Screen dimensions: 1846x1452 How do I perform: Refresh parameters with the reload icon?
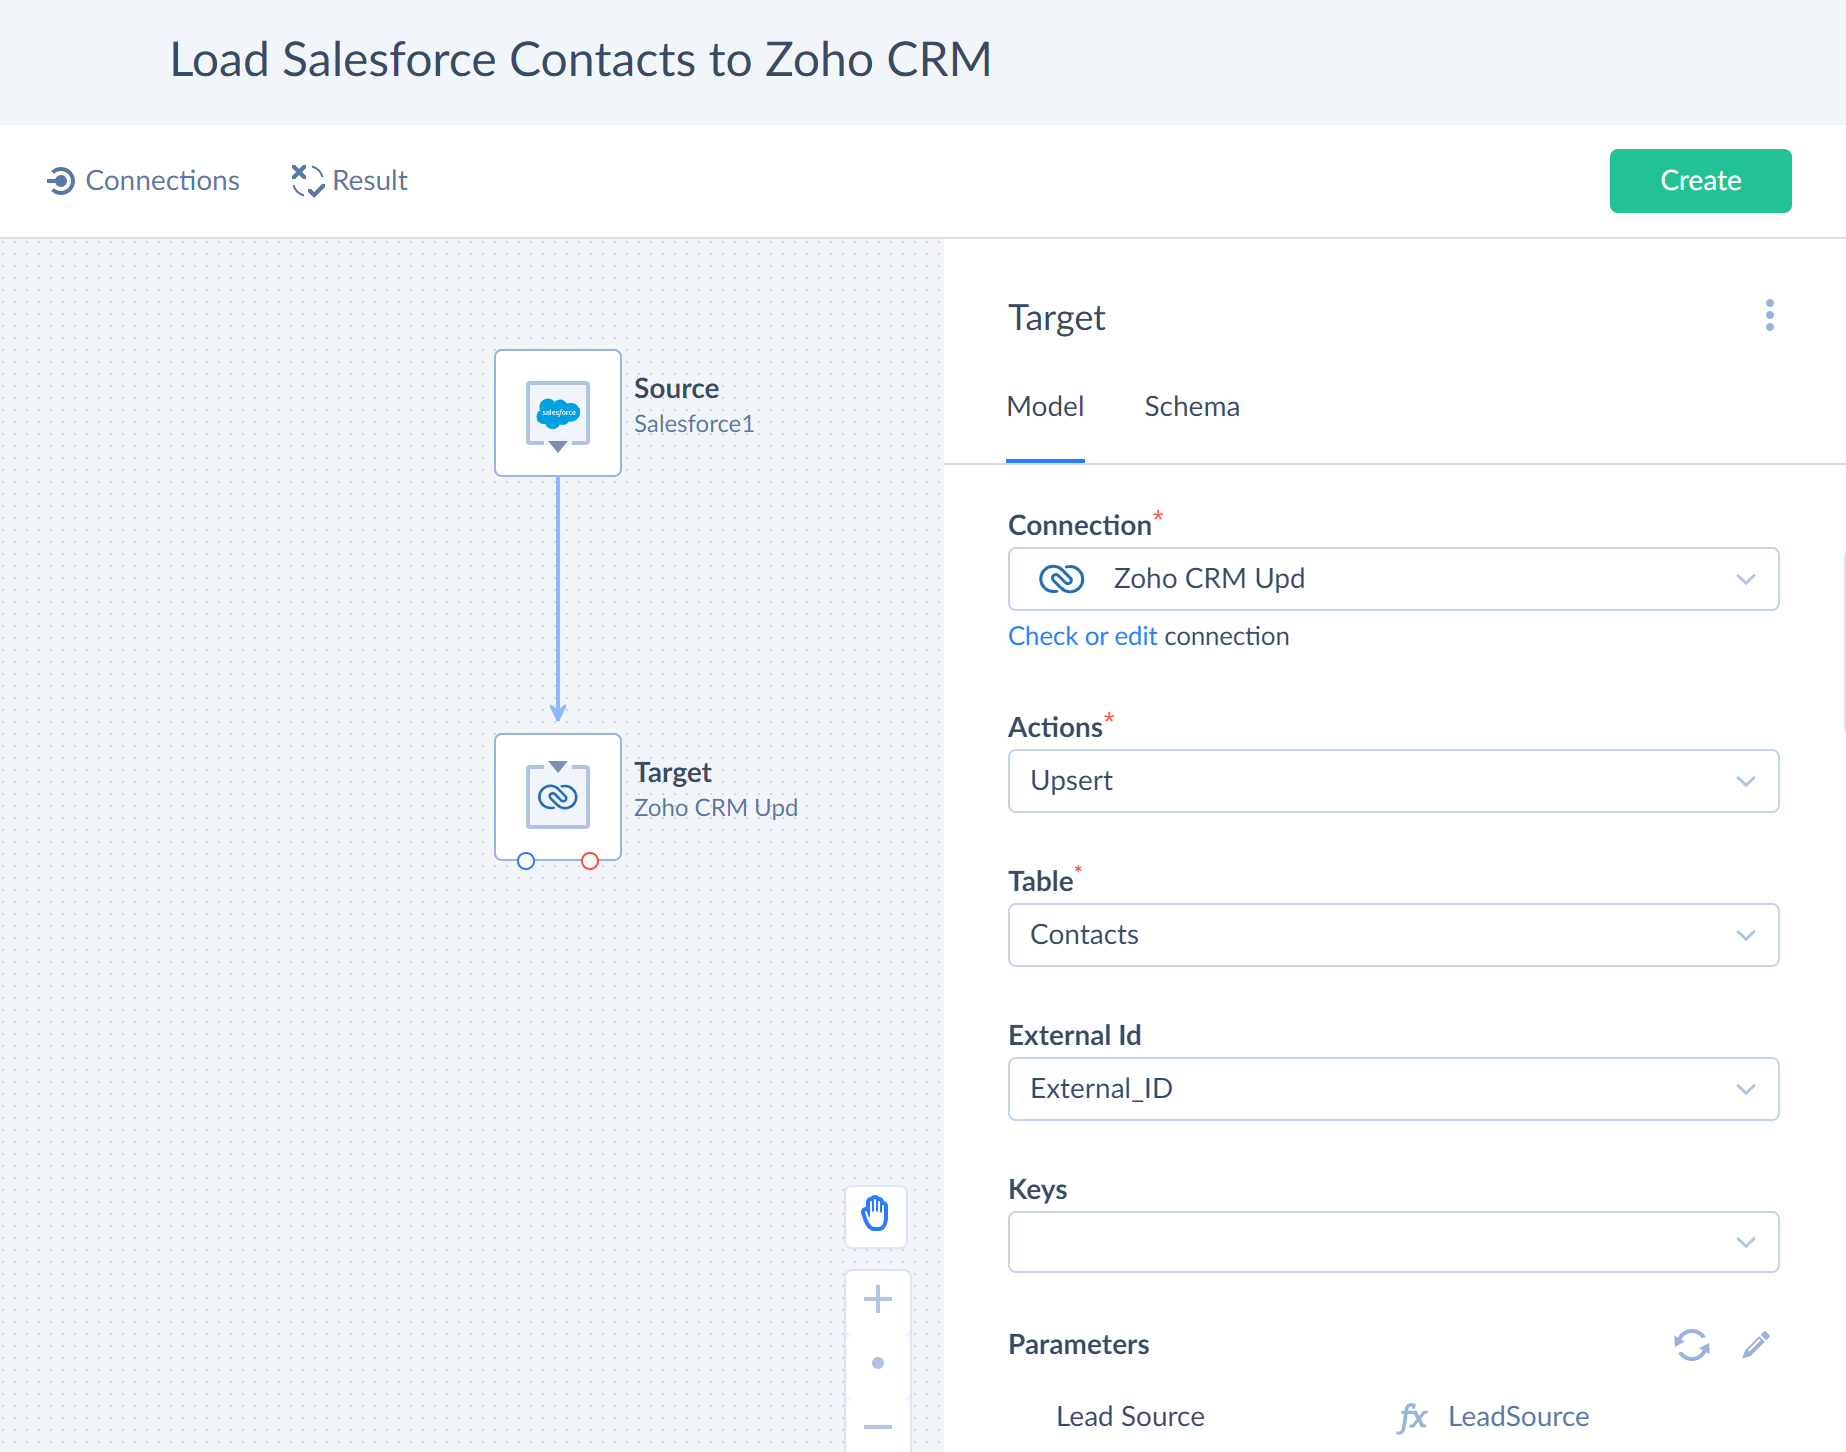(1692, 1345)
